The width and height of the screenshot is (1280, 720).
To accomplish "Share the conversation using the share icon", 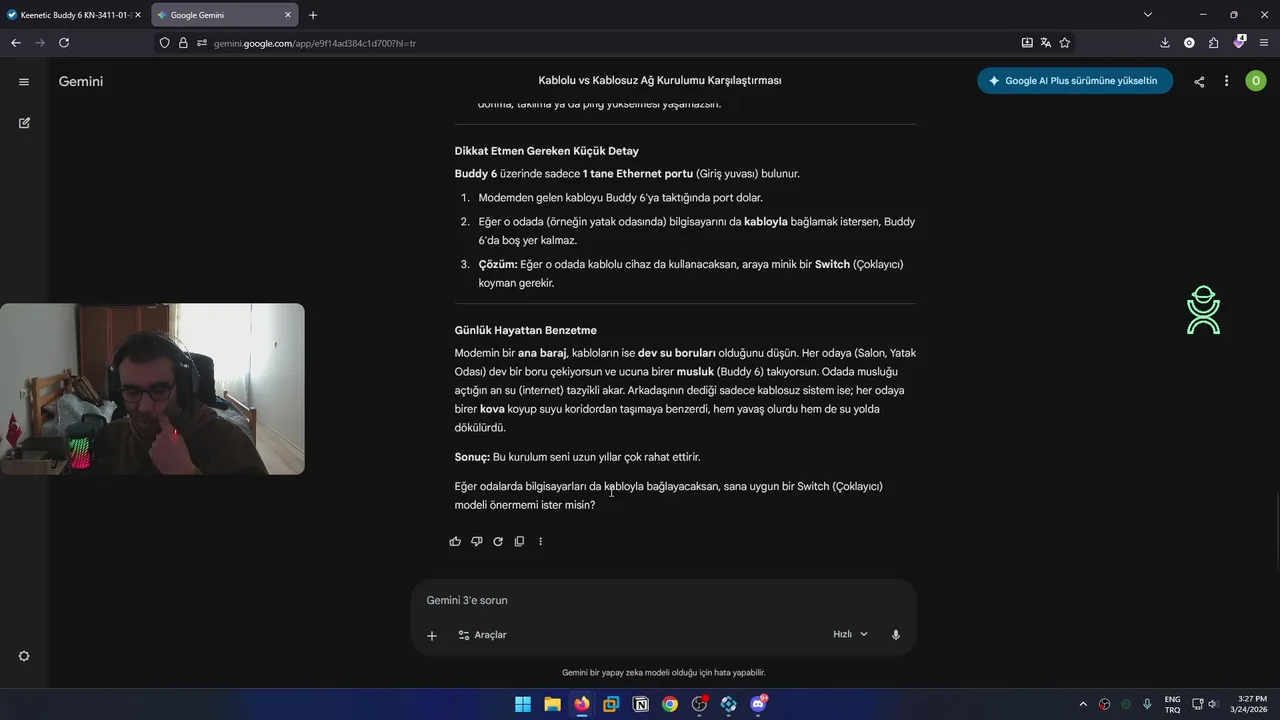I will [1199, 82].
